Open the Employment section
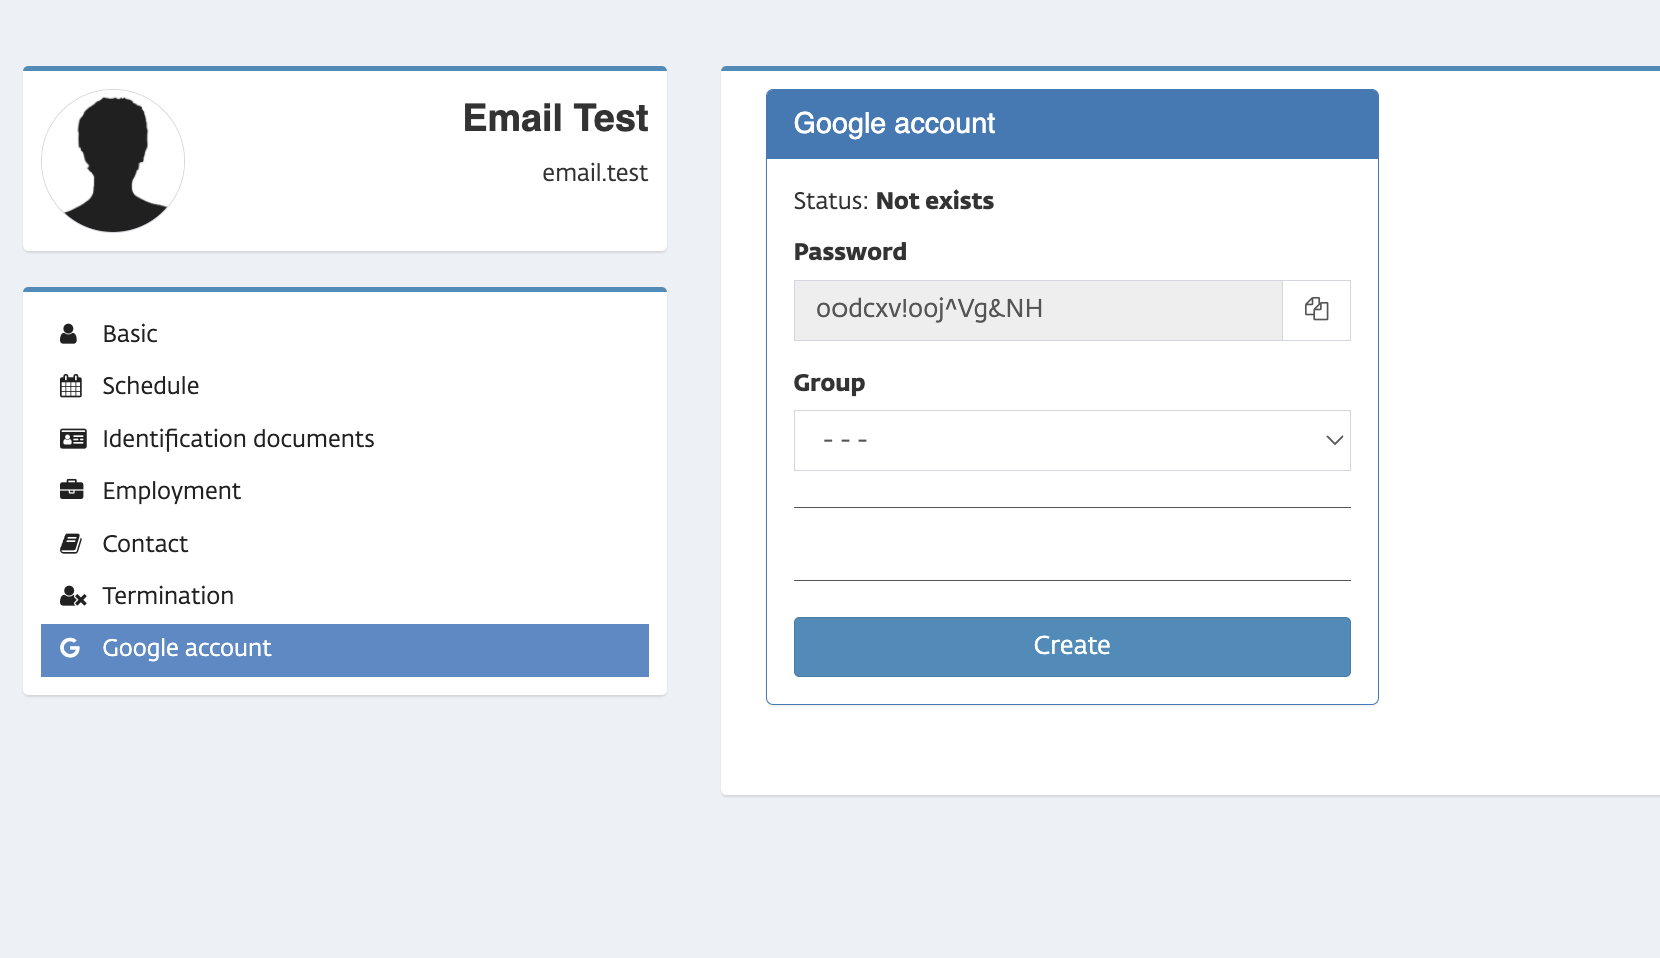This screenshot has width=1660, height=958. pos(345,491)
